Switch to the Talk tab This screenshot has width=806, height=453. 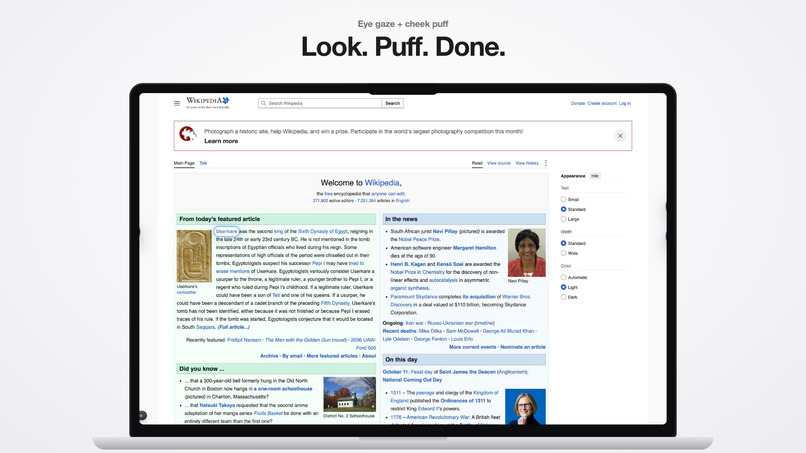pos(203,163)
